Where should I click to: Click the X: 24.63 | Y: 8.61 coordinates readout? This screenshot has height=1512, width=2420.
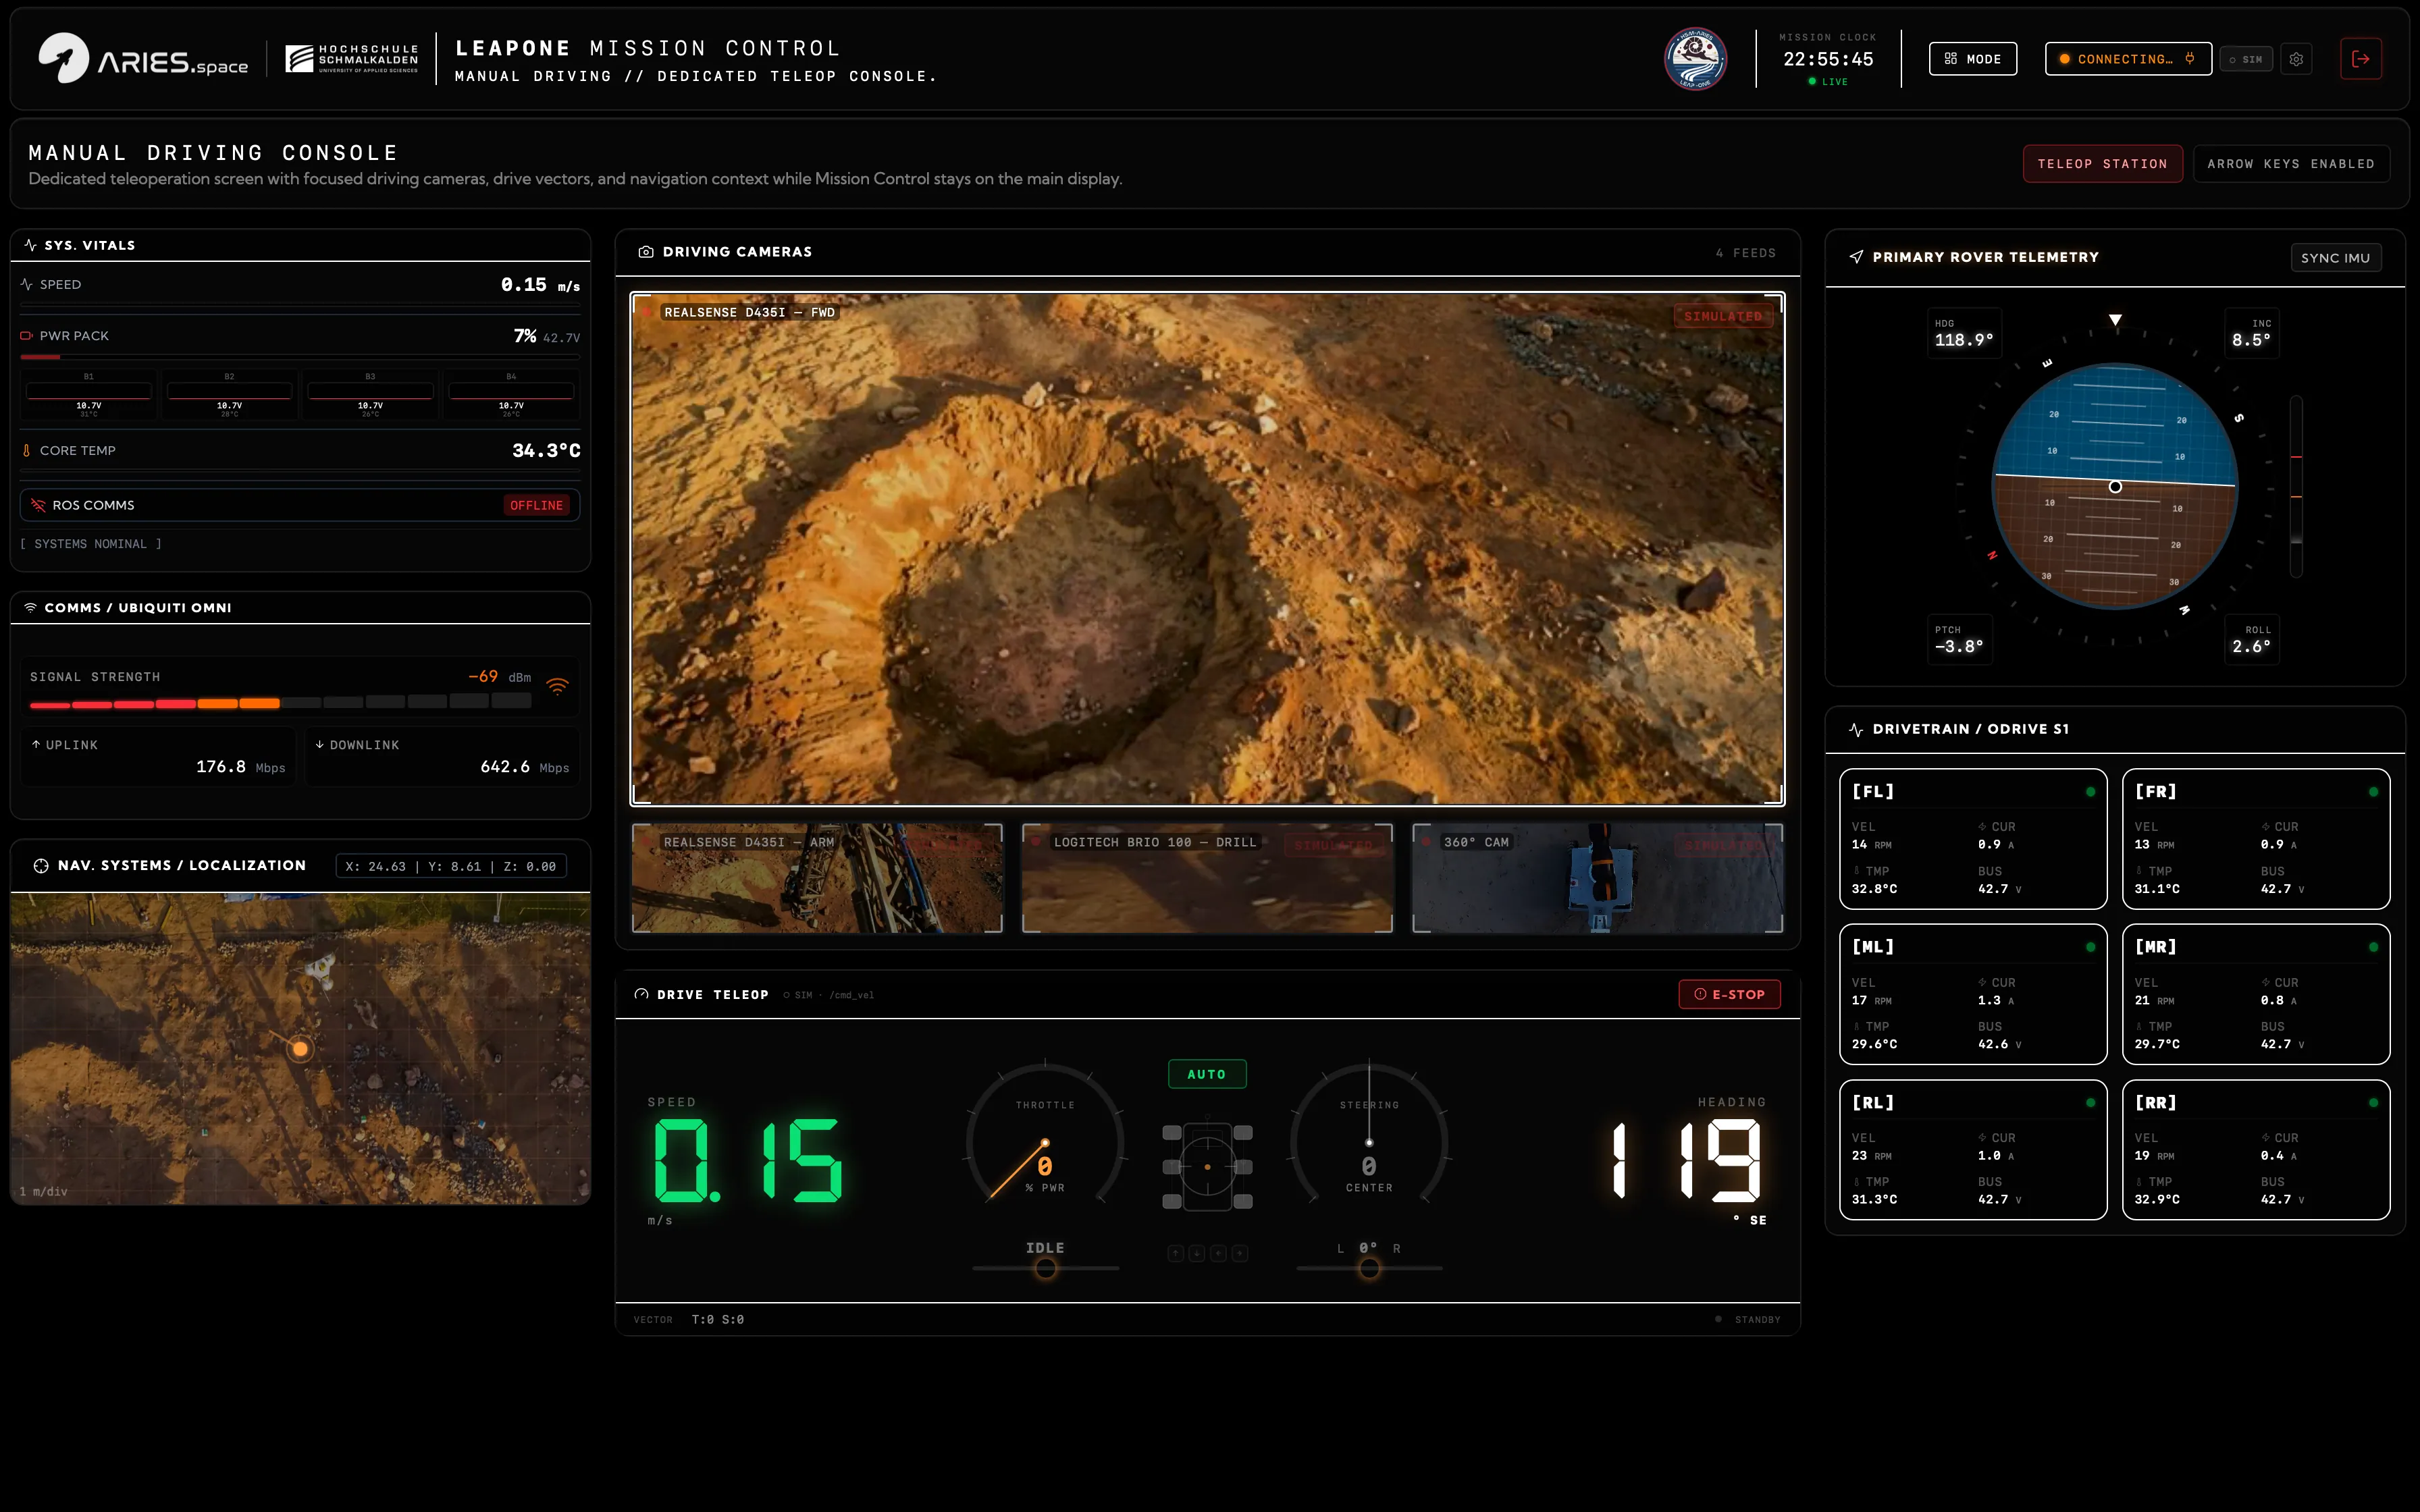pos(451,866)
